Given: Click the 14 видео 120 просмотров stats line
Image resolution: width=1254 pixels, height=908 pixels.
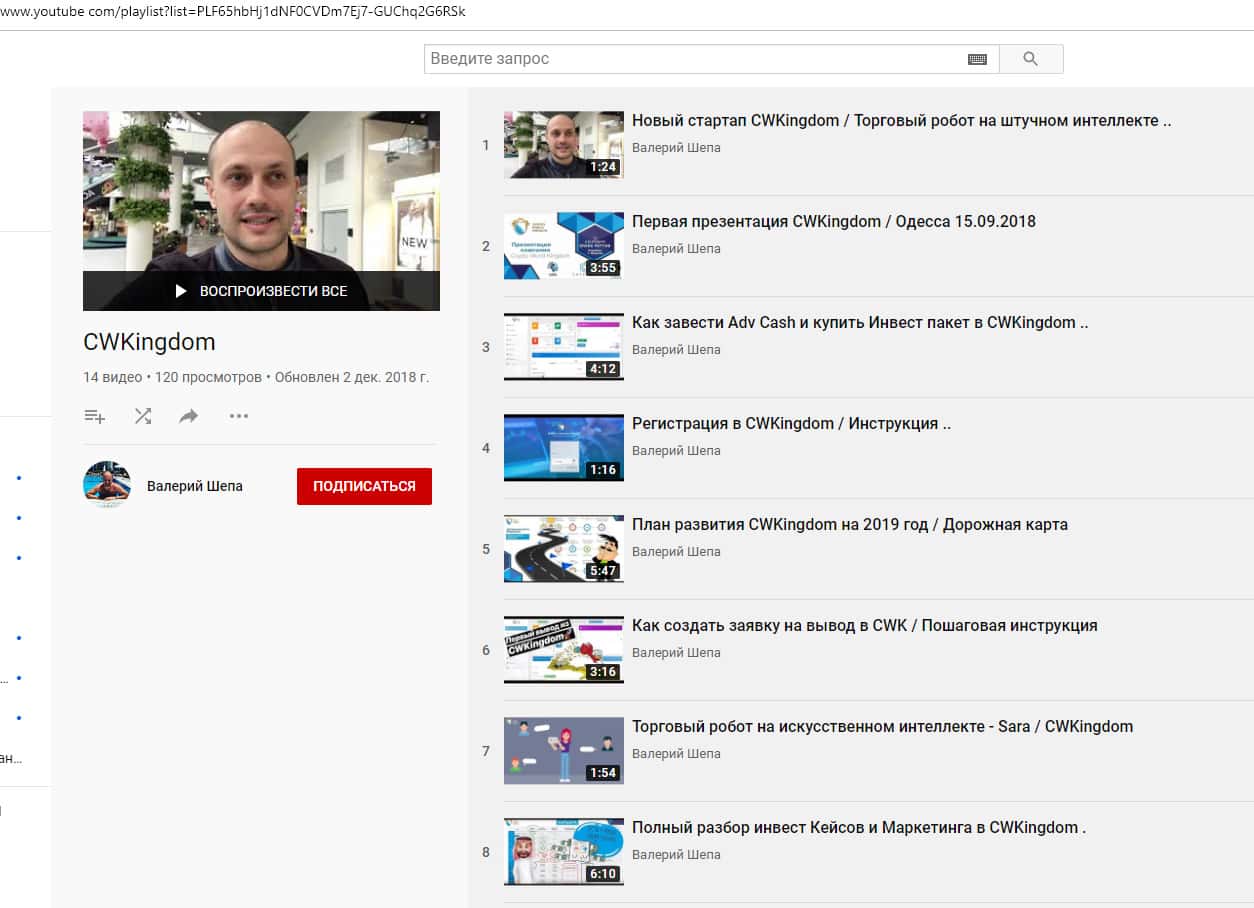Looking at the screenshot, I should tap(256, 378).
